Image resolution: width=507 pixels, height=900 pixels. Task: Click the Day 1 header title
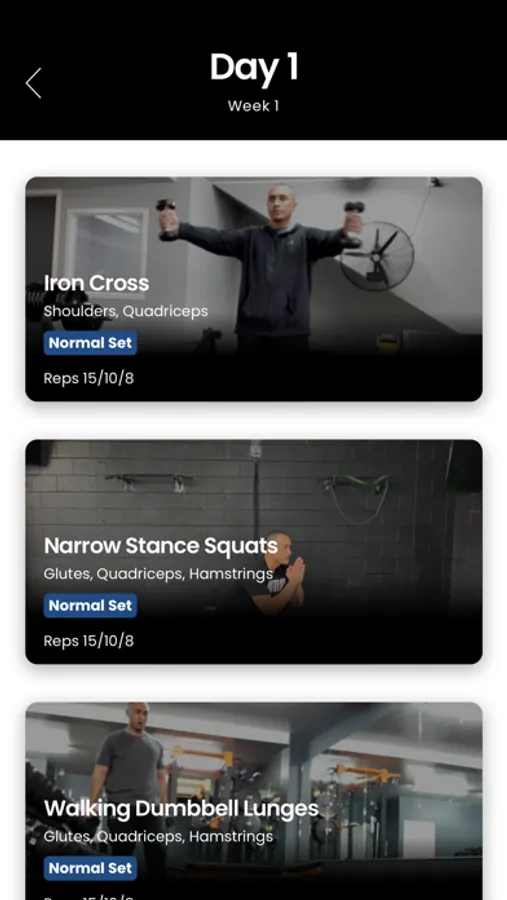254,67
